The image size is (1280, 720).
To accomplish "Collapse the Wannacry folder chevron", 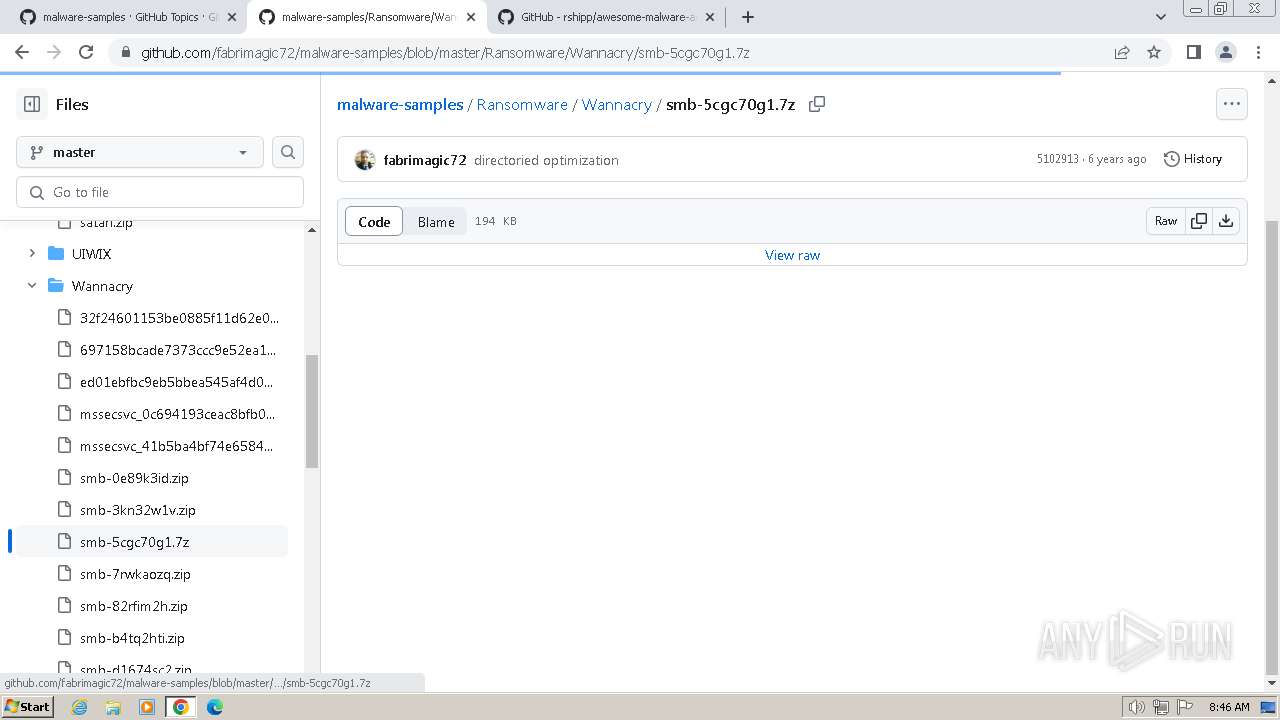I will [x=32, y=286].
